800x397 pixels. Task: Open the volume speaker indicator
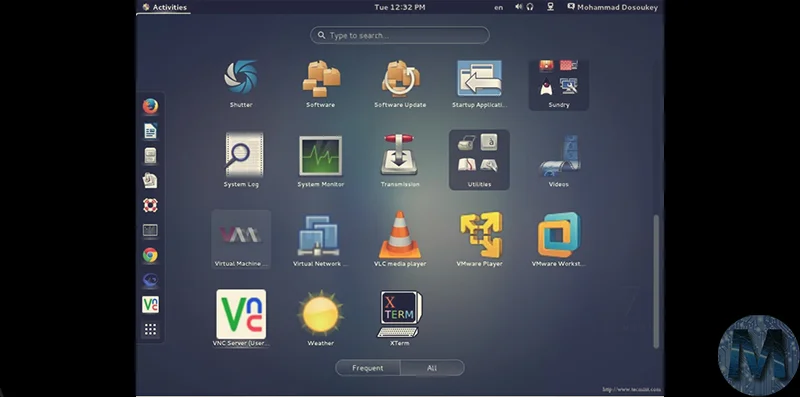(518, 7)
